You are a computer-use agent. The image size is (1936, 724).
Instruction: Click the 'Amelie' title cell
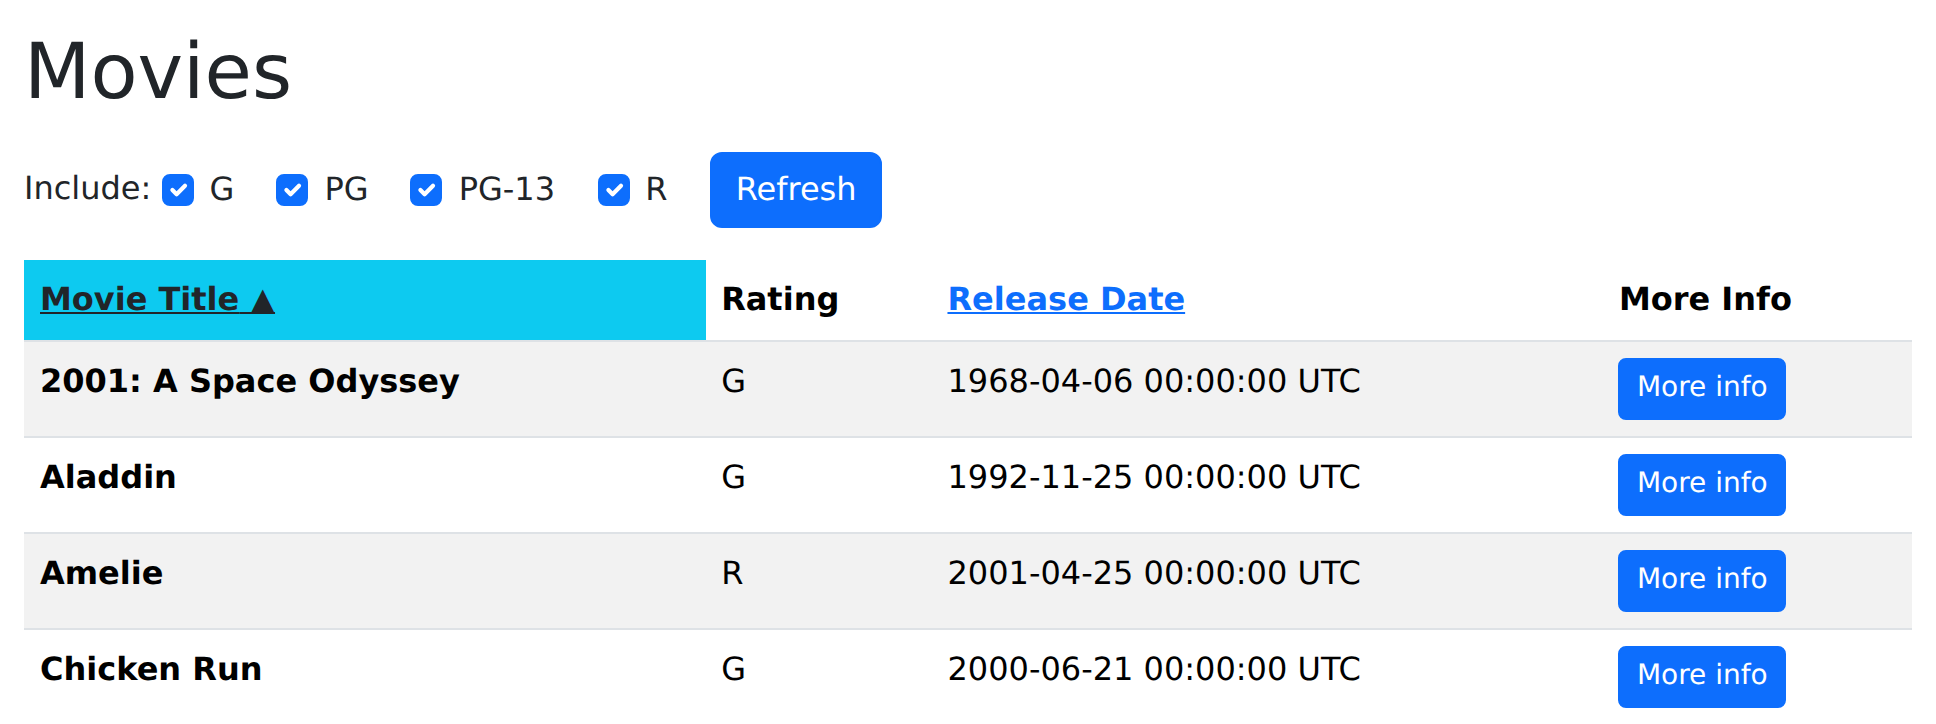[x=365, y=581]
